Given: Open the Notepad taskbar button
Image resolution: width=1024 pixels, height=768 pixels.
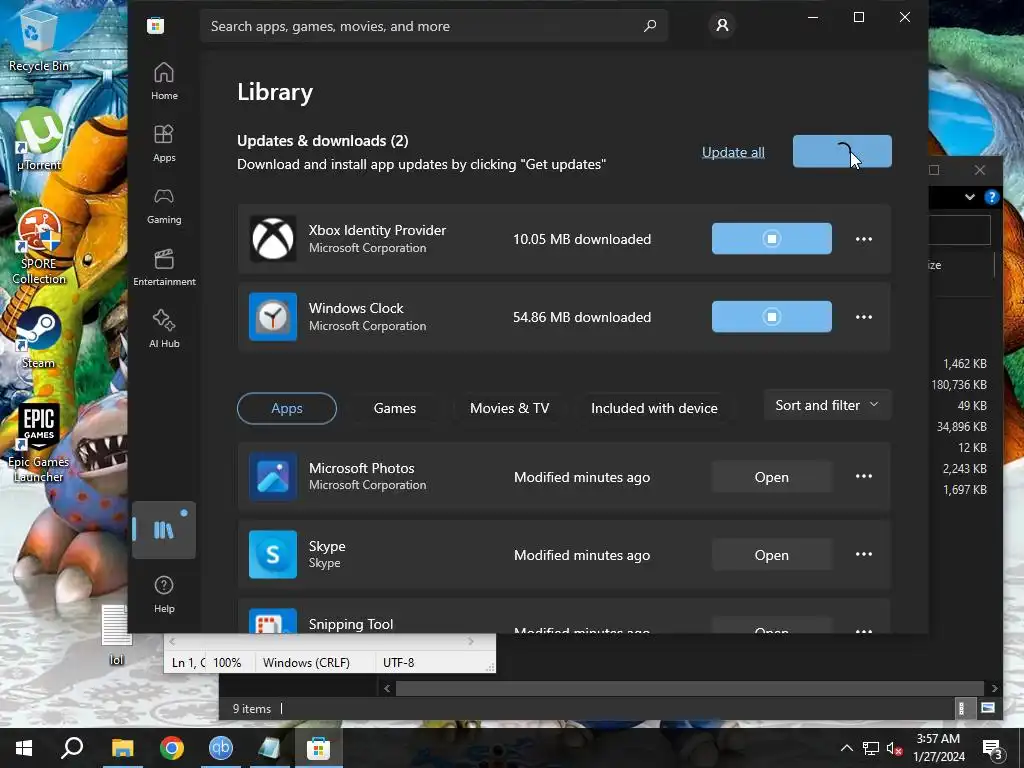Looking at the screenshot, I should click(269, 748).
